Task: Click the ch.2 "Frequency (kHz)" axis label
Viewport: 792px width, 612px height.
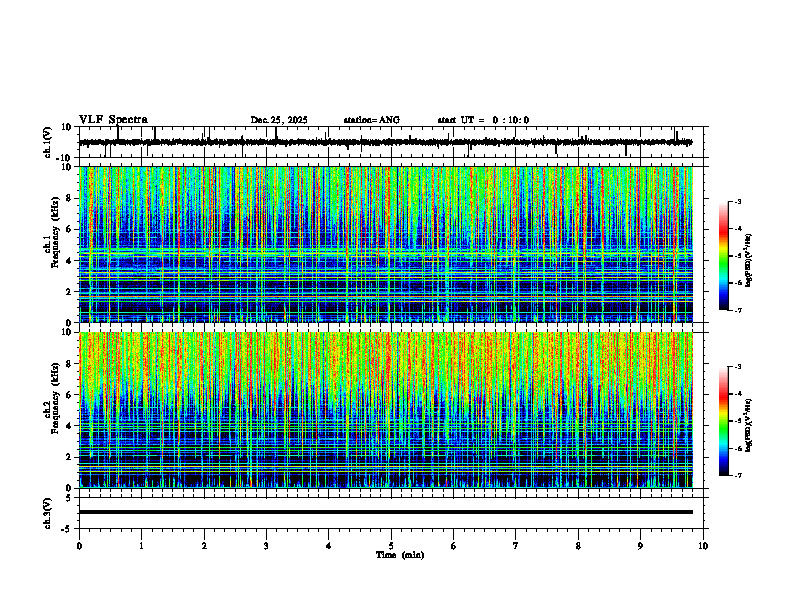Action: coord(55,398)
